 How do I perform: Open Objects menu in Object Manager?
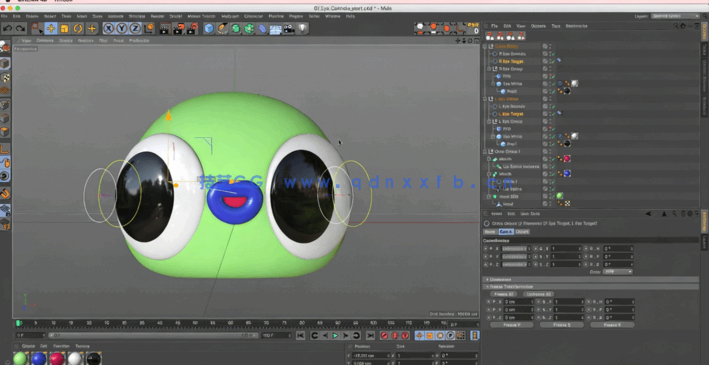coord(538,26)
